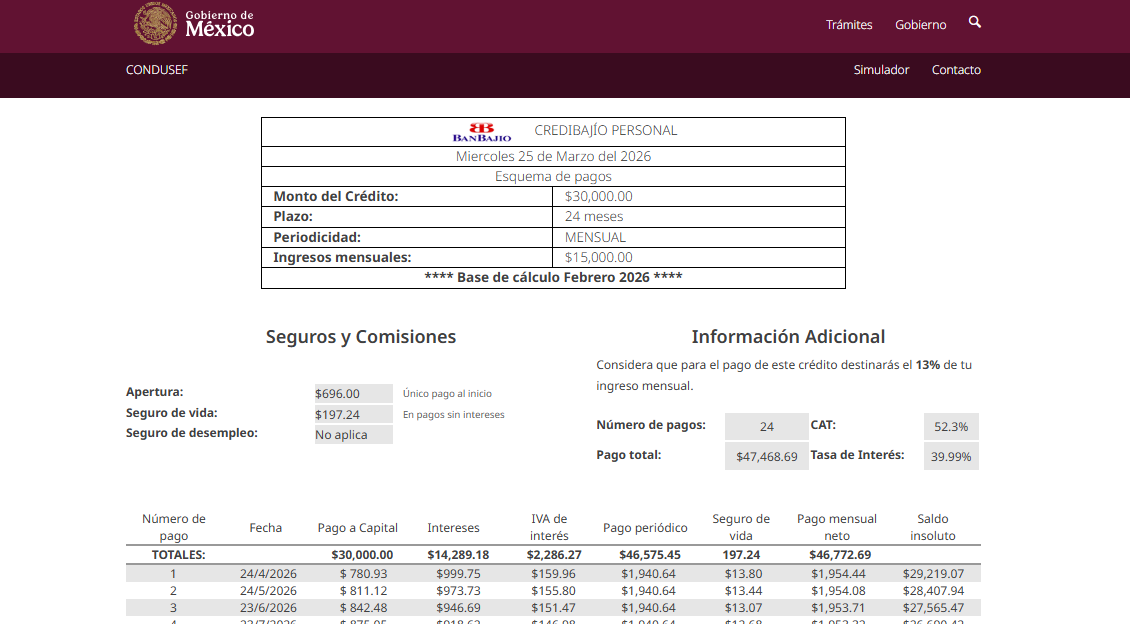
Task: Click the interest amount $973.73
Action: tap(458, 591)
